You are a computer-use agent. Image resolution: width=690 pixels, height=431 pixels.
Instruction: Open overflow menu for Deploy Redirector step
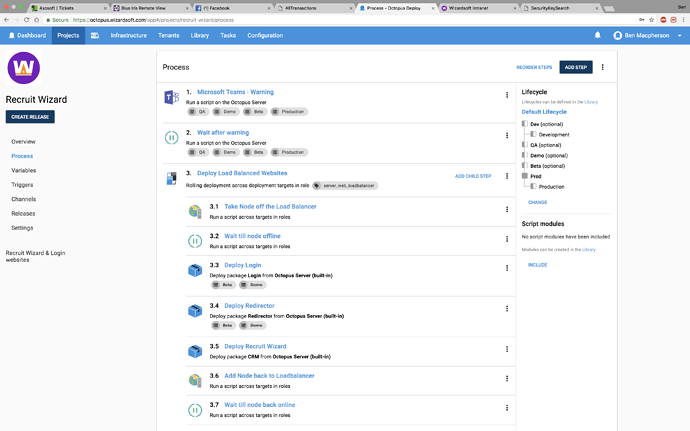[507, 308]
